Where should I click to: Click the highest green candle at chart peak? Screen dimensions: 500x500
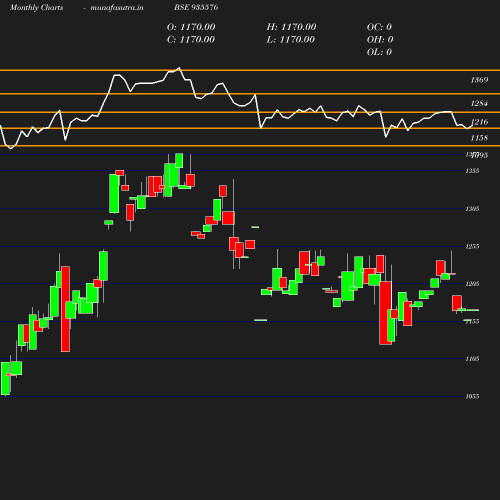click(x=179, y=160)
